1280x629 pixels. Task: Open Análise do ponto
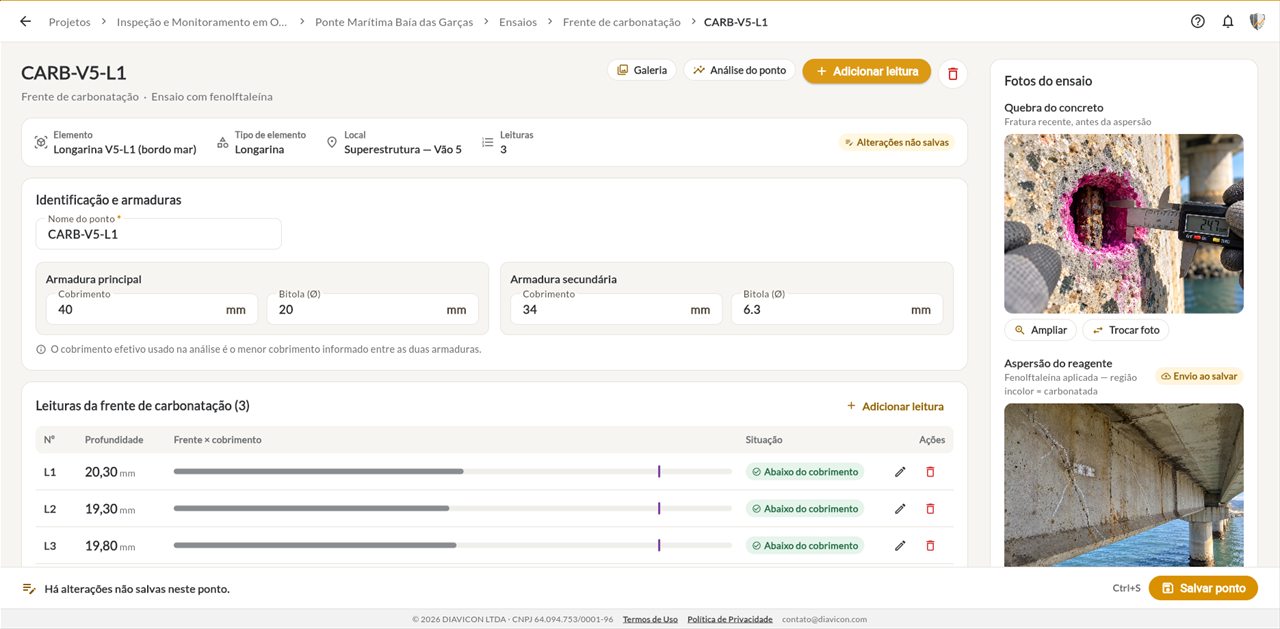point(740,71)
